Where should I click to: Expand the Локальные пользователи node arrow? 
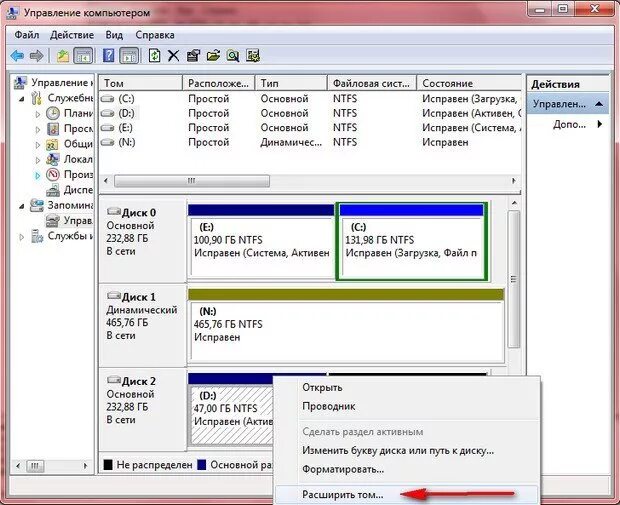(x=38, y=160)
